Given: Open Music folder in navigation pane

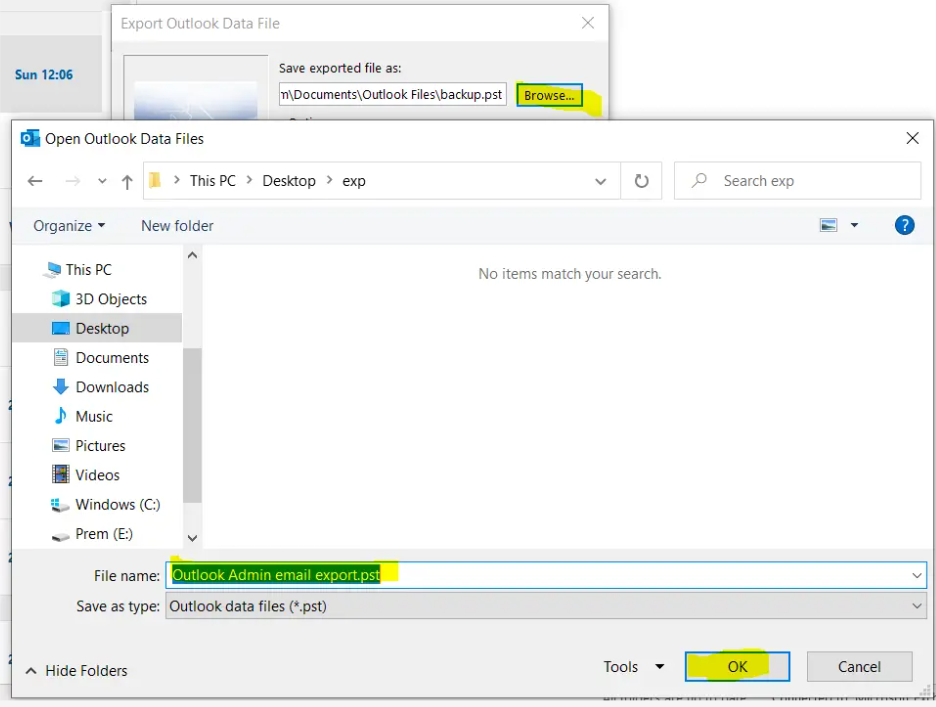Looking at the screenshot, I should tap(94, 416).
